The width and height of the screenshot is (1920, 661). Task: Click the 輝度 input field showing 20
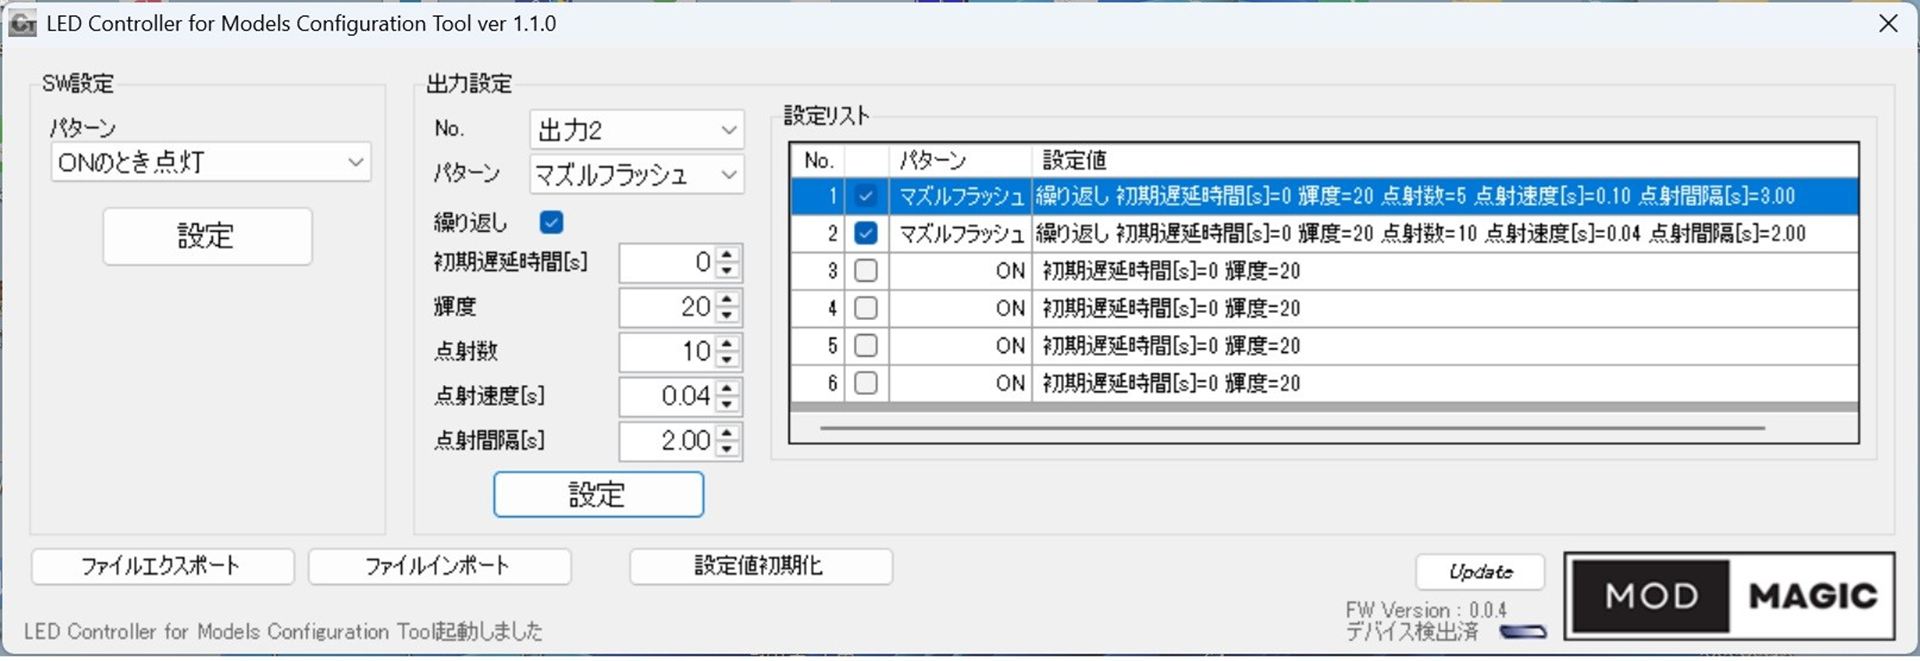point(668,307)
